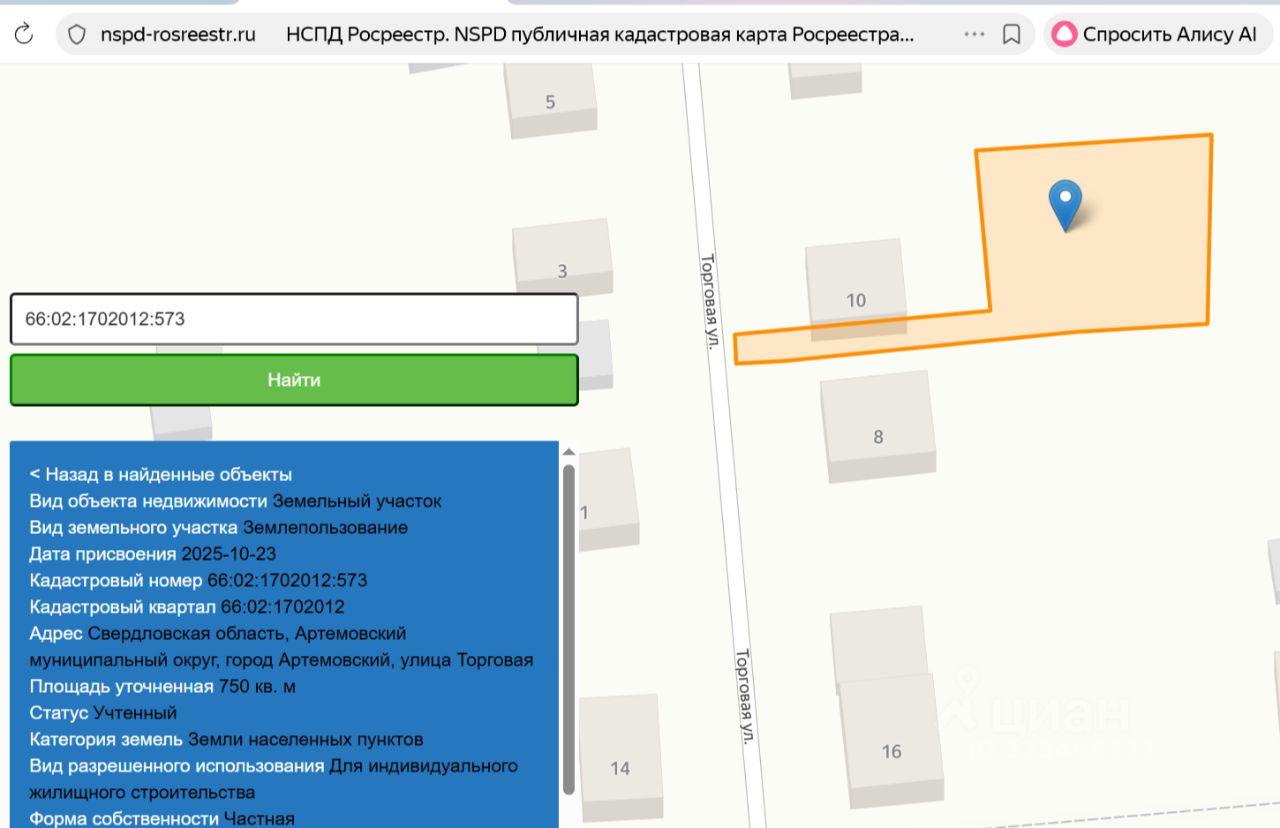Open the three-dots menu in the address bar

tap(974, 35)
